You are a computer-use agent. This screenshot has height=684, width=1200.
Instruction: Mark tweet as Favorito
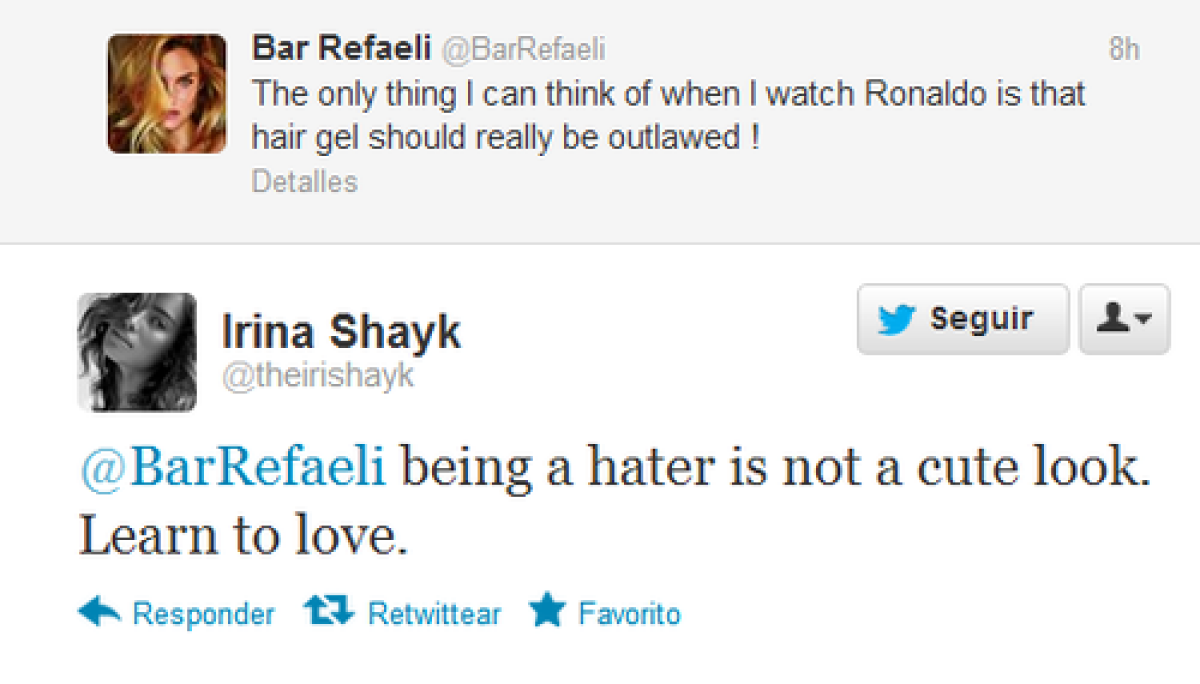pyautogui.click(x=629, y=613)
